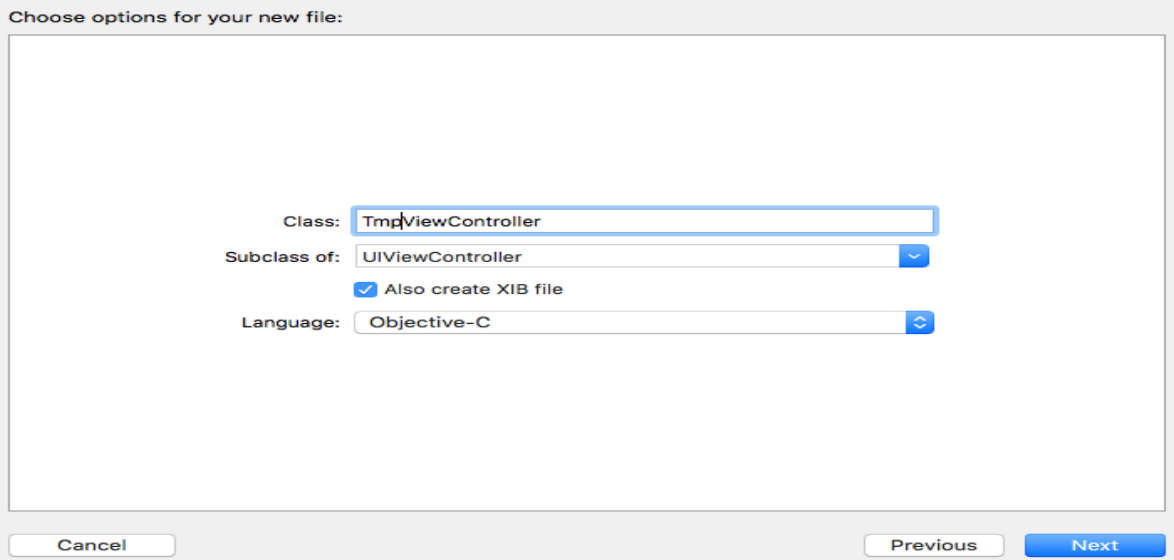The image size is (1174, 560).
Task: Go back with the Previous button
Action: coord(934,545)
